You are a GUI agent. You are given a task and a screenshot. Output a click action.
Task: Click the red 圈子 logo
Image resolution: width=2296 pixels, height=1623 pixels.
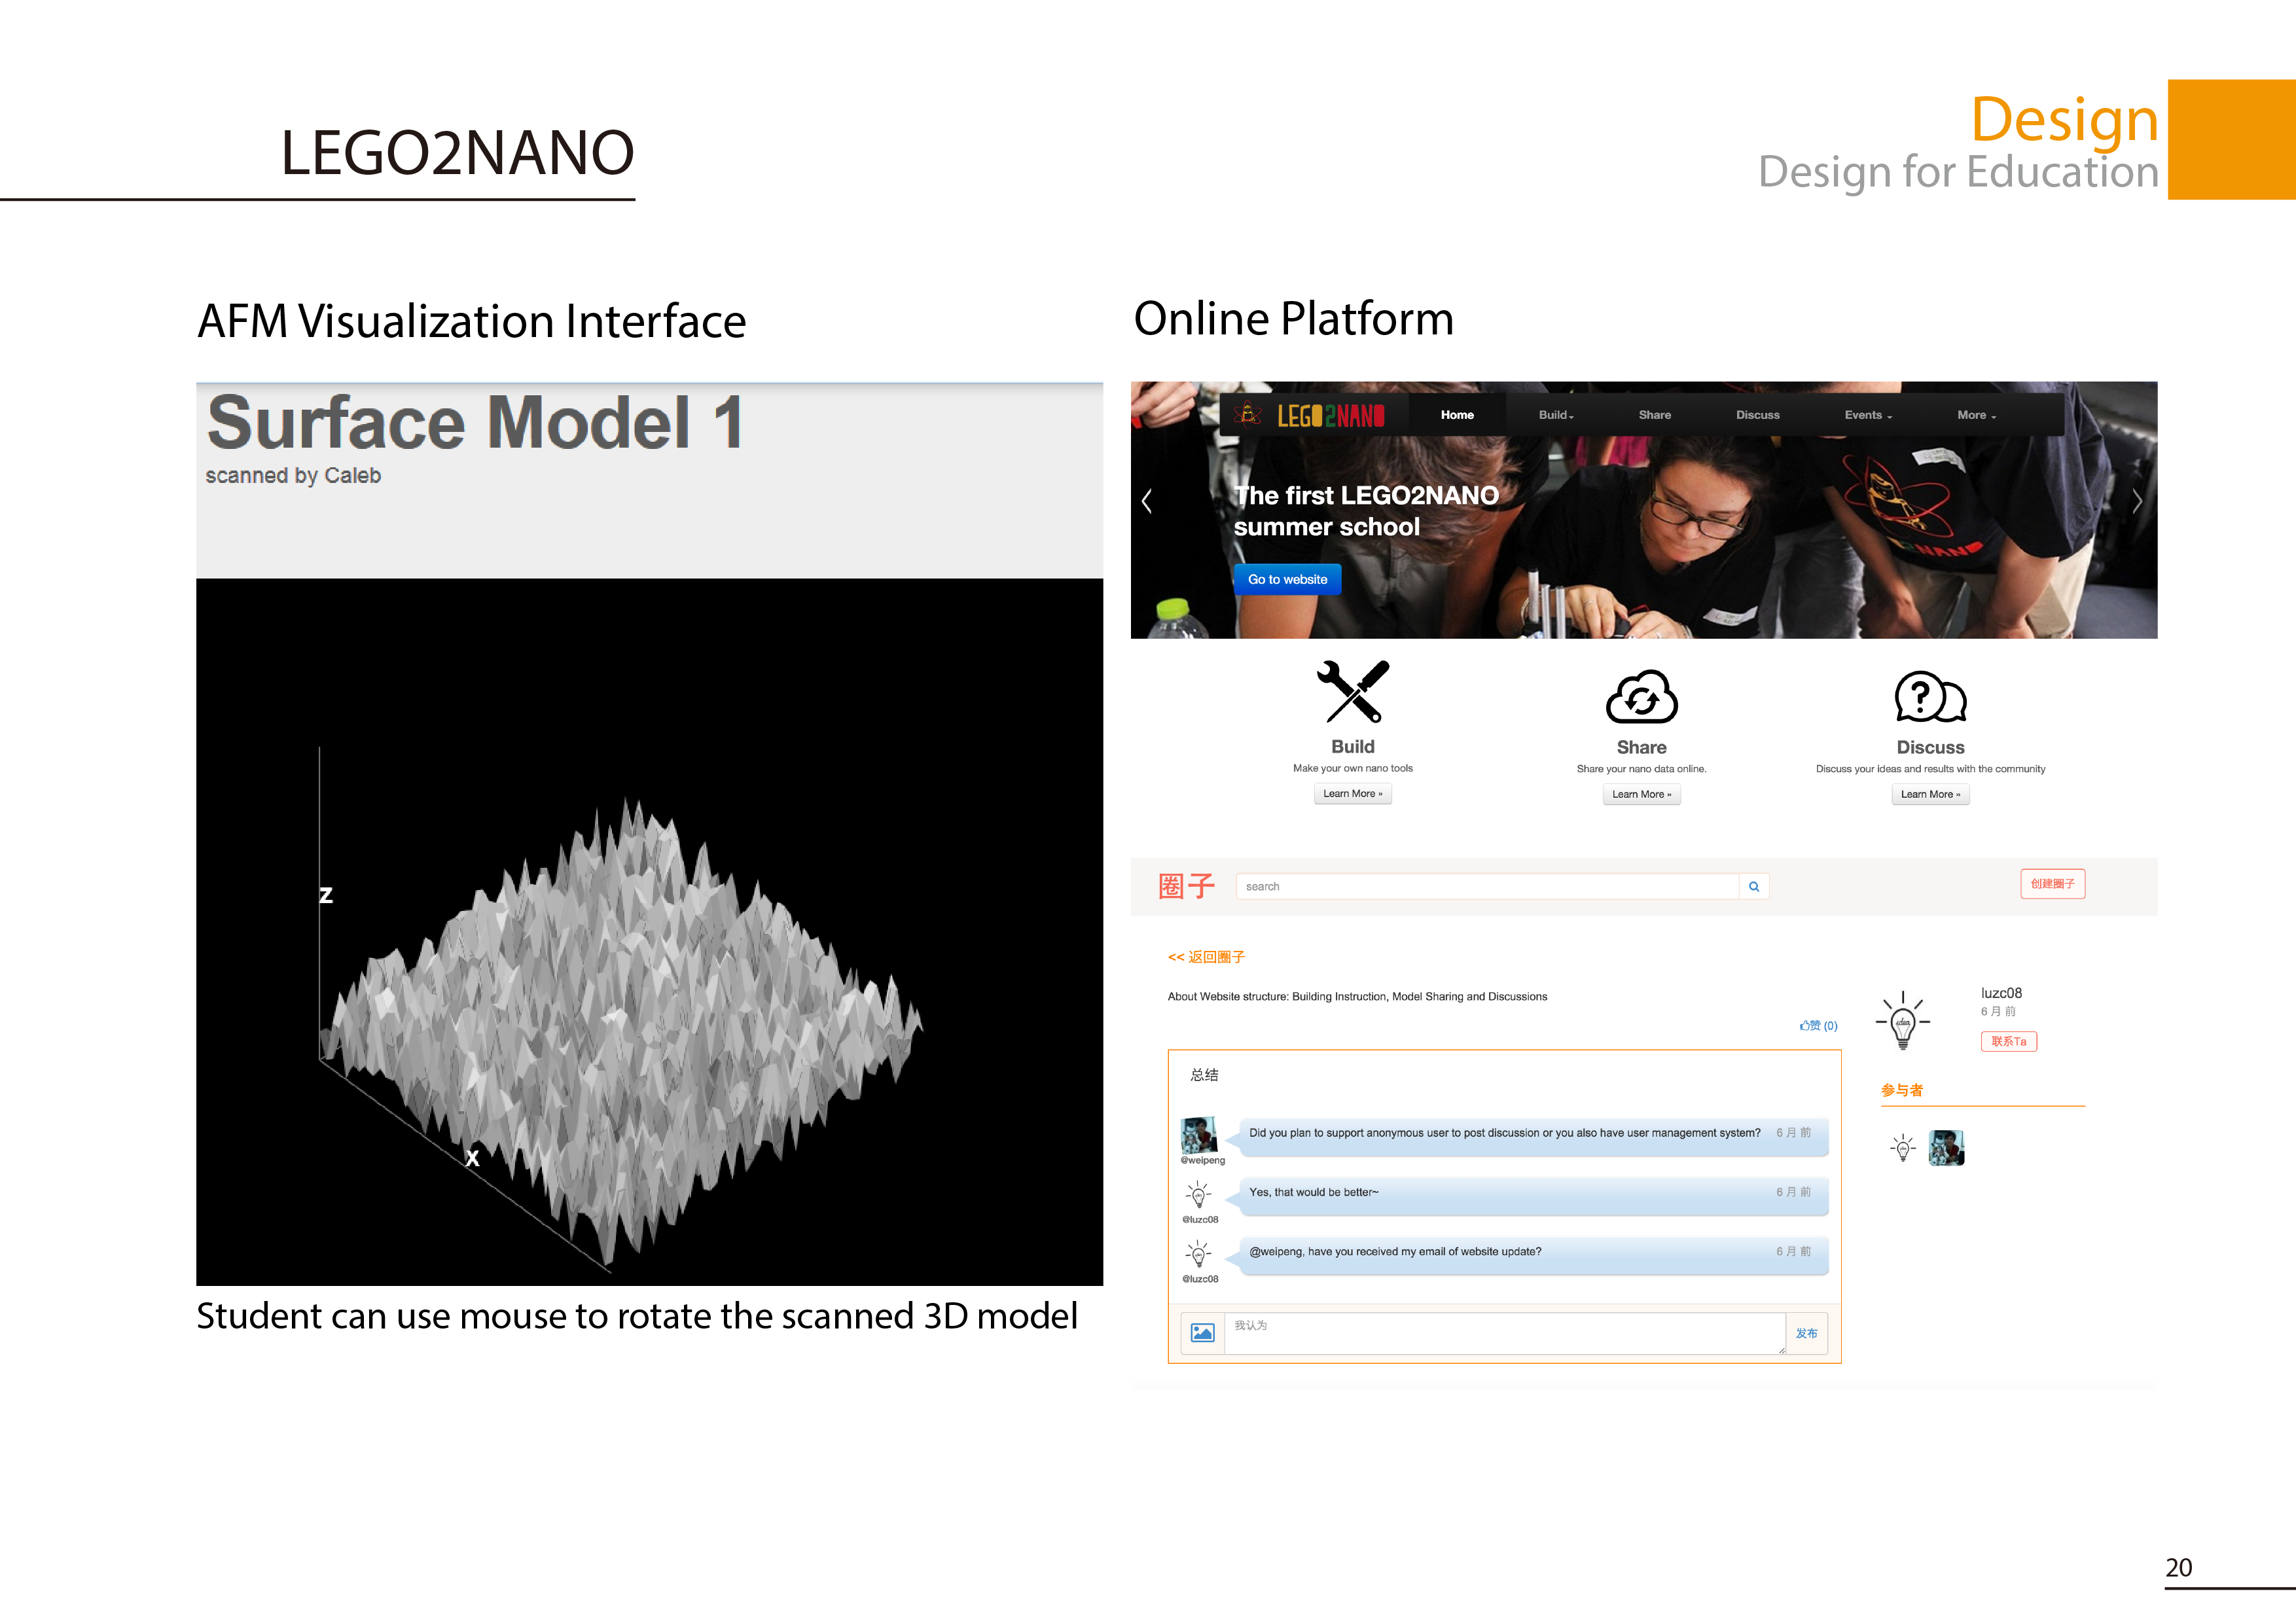pyautogui.click(x=1186, y=886)
